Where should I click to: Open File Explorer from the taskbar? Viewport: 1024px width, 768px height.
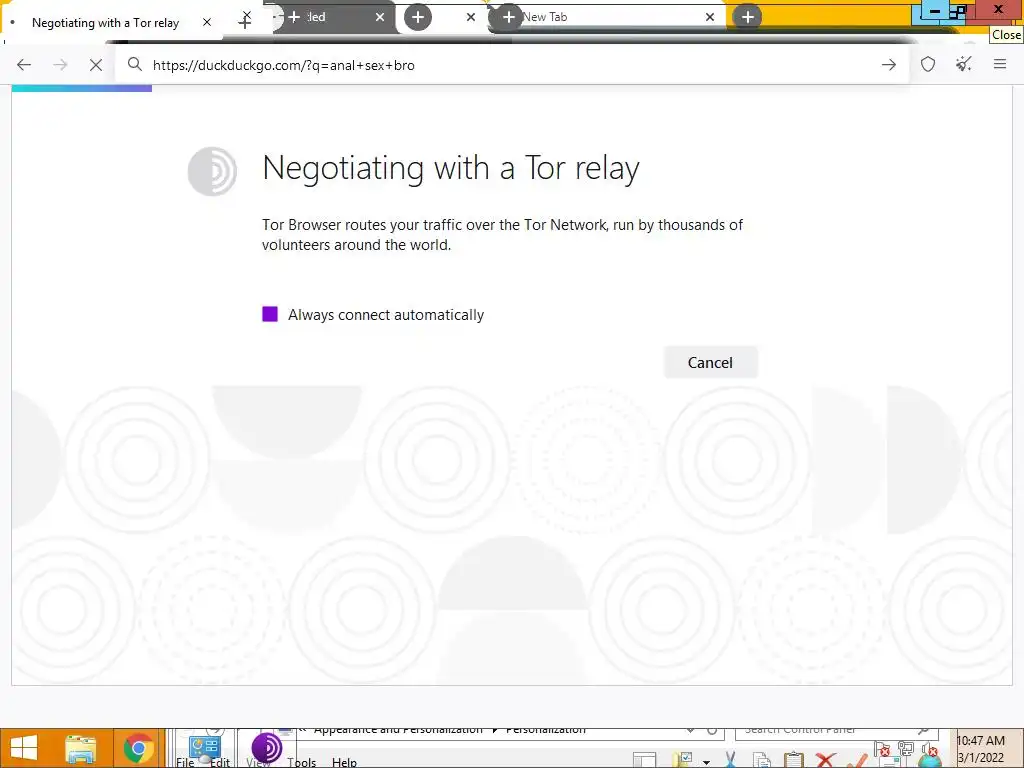80,748
